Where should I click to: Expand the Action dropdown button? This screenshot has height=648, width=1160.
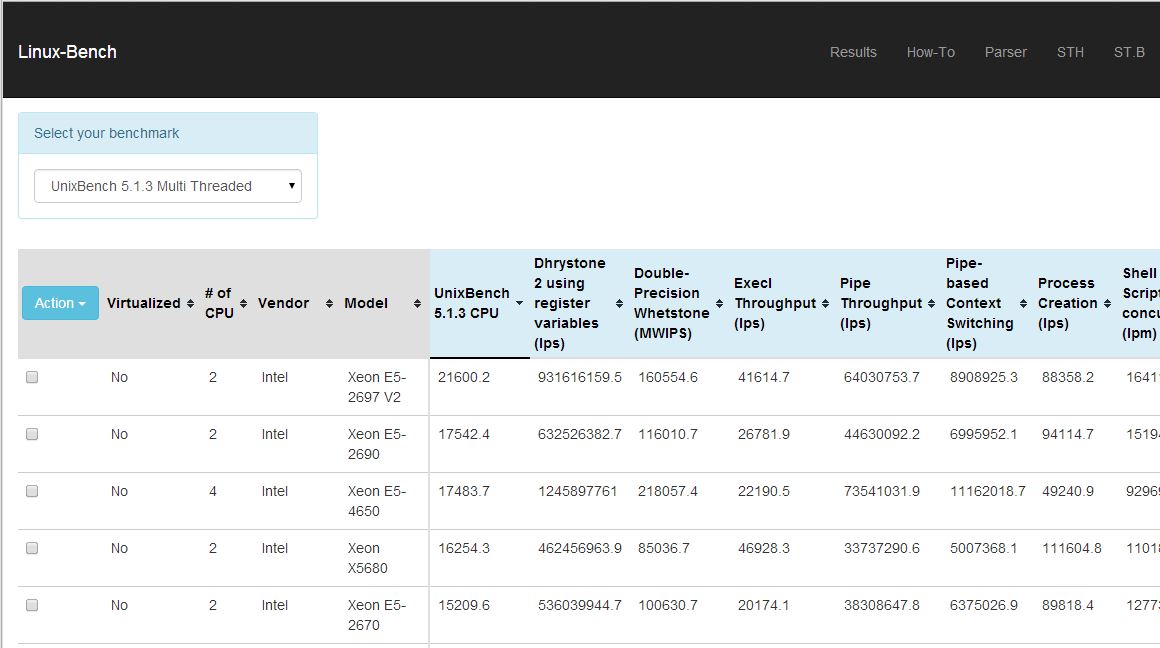[x=60, y=303]
